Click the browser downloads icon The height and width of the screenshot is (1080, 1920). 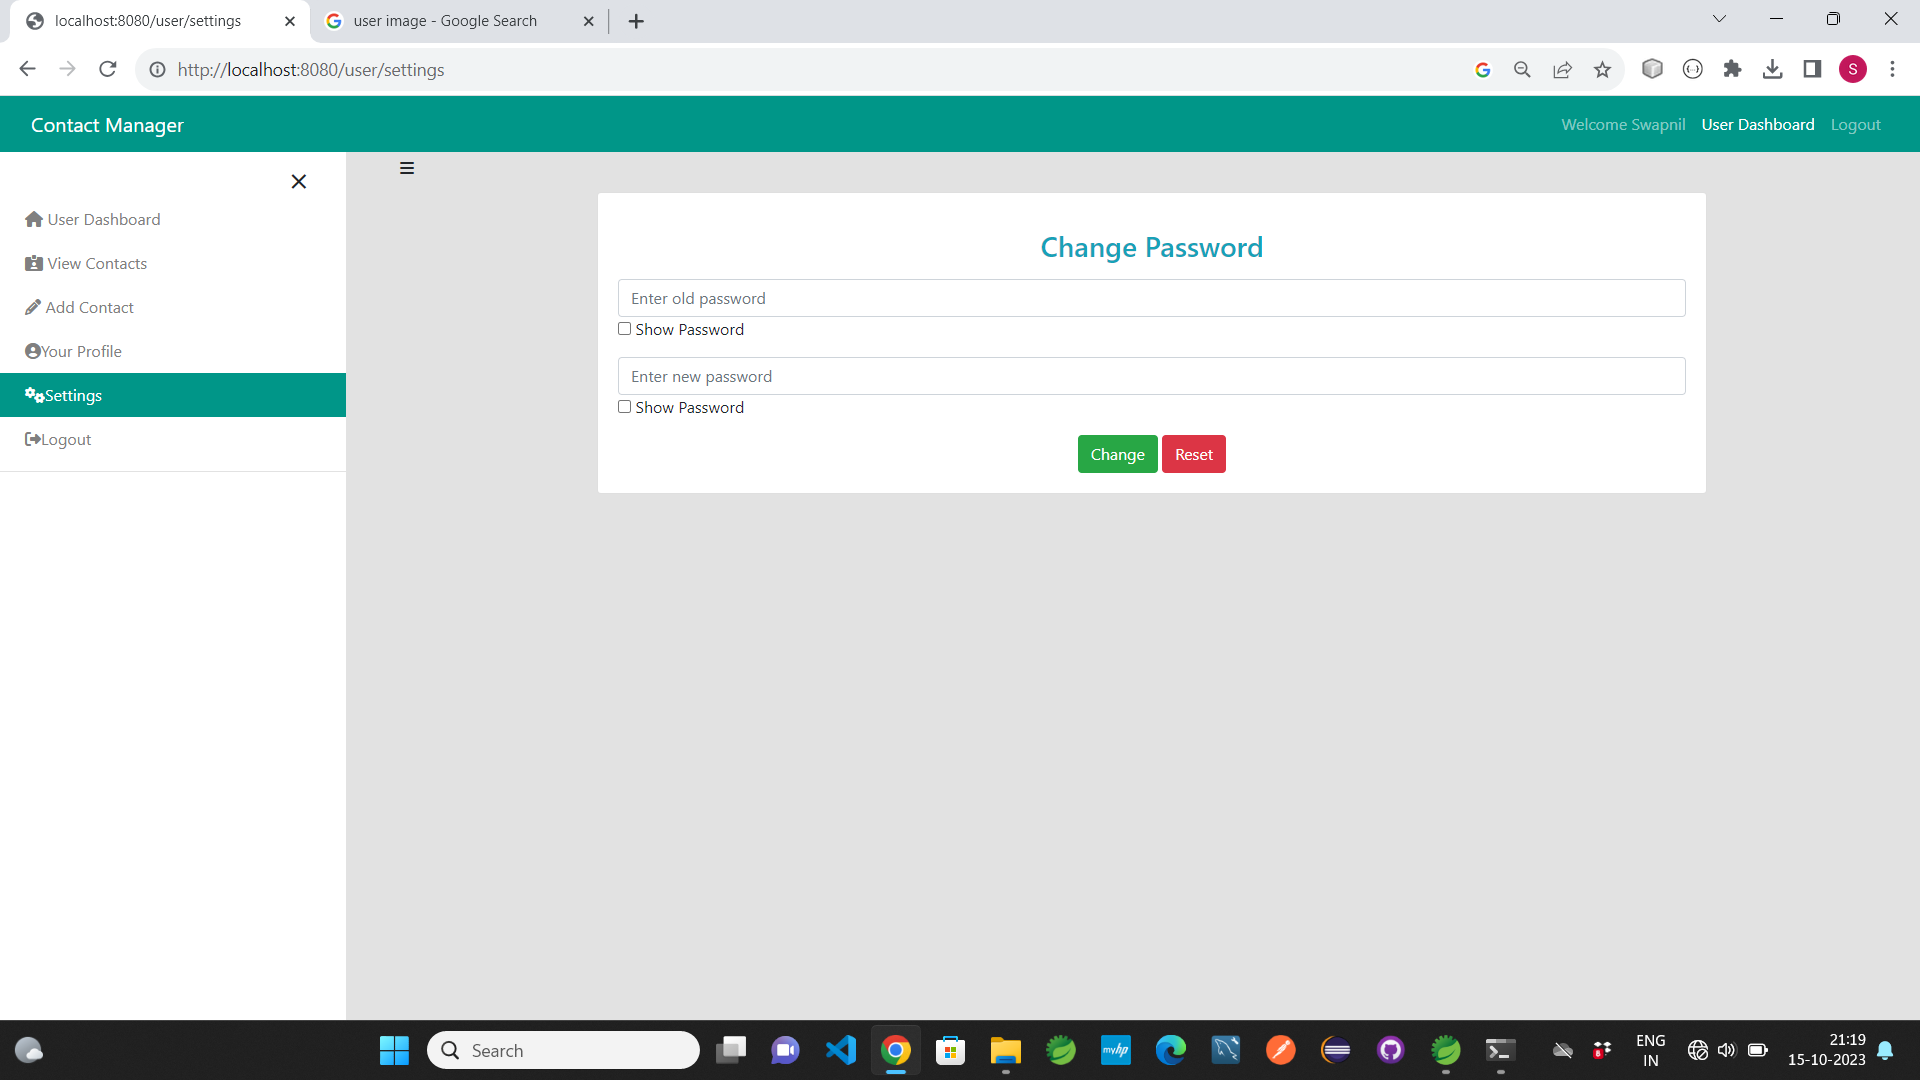[x=1772, y=69]
